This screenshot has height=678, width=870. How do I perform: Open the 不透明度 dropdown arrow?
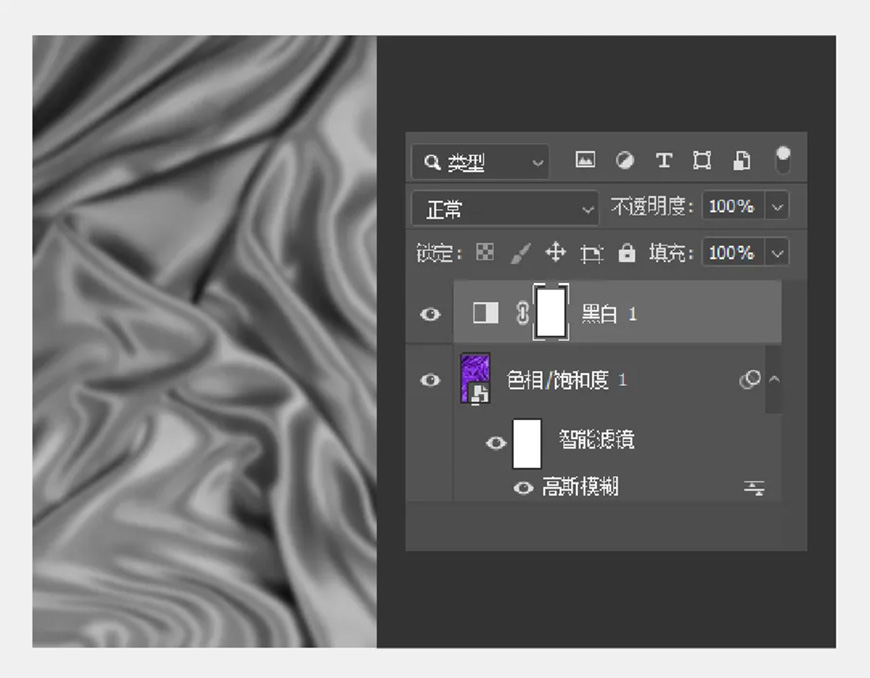tap(777, 206)
